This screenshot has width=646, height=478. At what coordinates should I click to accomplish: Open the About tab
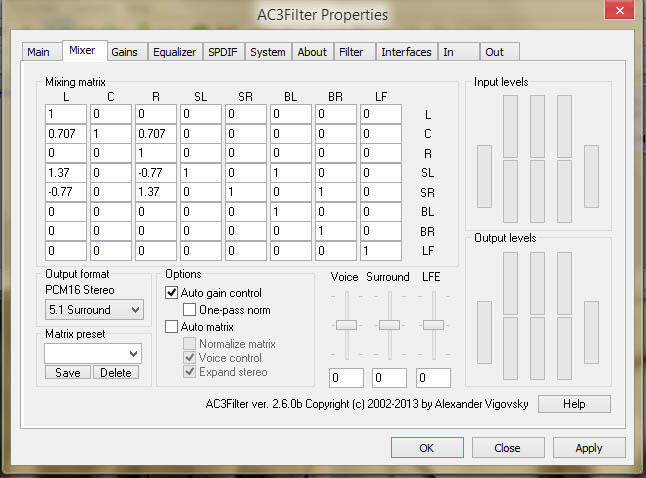click(x=313, y=52)
